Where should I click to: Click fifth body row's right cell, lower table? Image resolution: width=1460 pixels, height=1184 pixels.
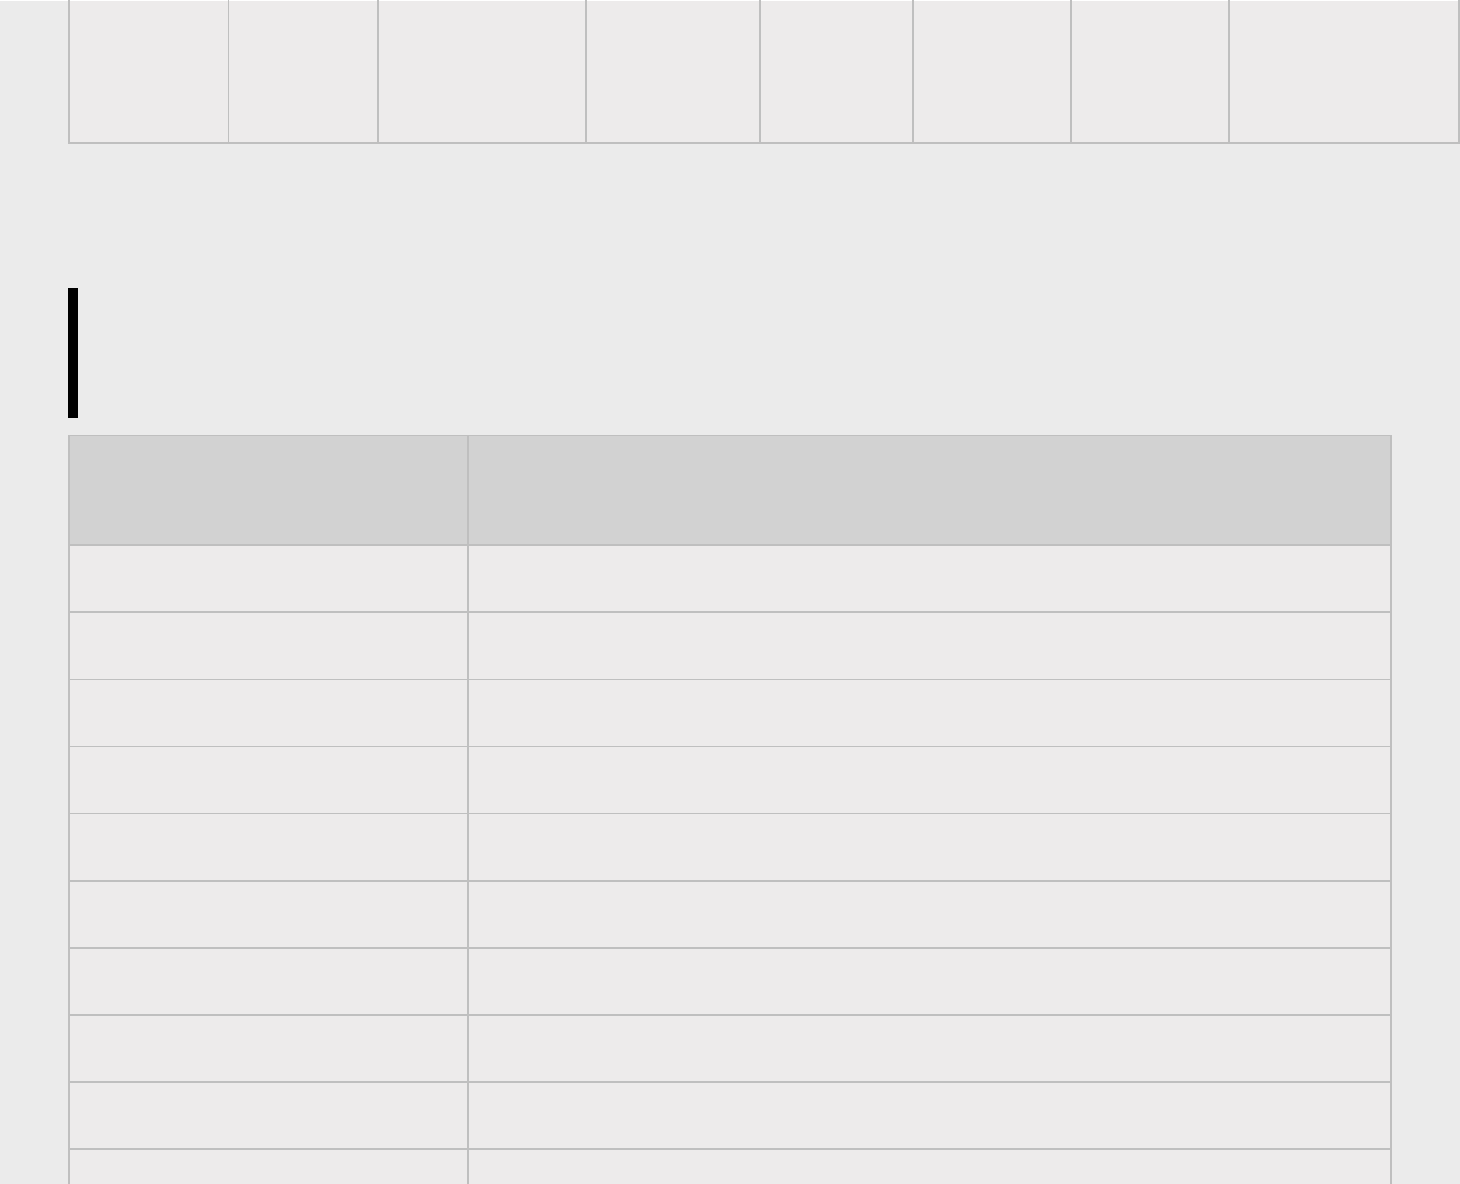coord(929,847)
